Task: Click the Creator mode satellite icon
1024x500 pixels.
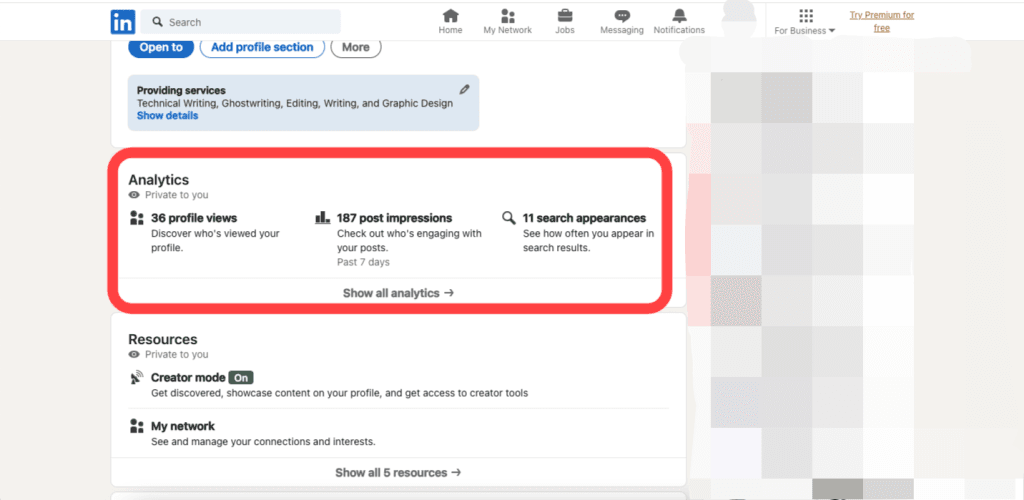Action: (136, 377)
